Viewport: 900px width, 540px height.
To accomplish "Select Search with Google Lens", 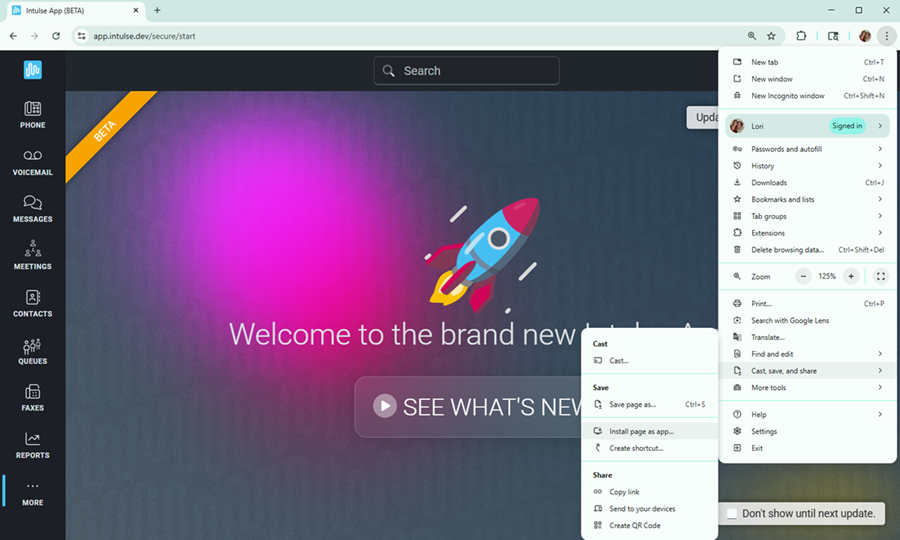I will [807, 321].
